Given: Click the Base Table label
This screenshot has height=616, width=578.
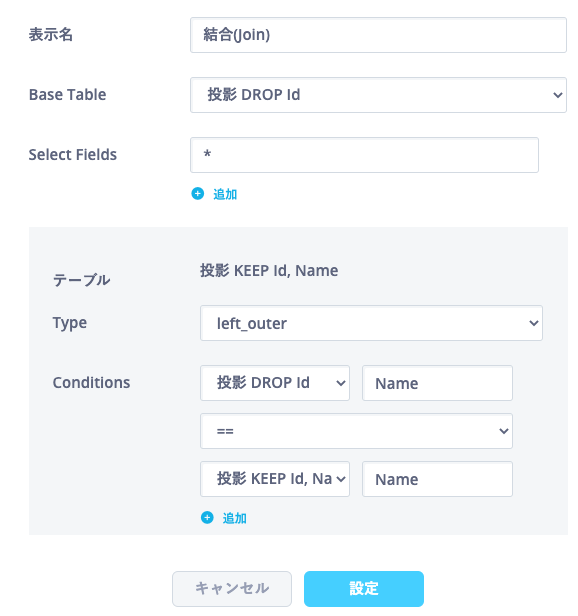Looking at the screenshot, I should tap(68, 95).
